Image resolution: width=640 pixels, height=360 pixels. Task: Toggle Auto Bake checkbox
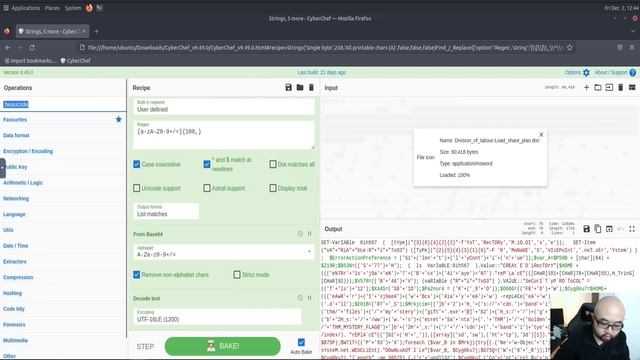pyautogui.click(x=301, y=342)
